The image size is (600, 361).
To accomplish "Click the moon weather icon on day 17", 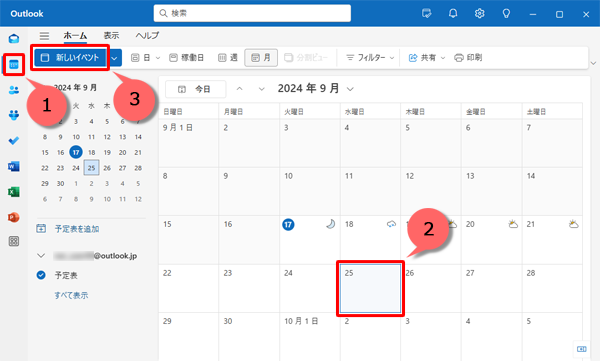I will pos(331,224).
